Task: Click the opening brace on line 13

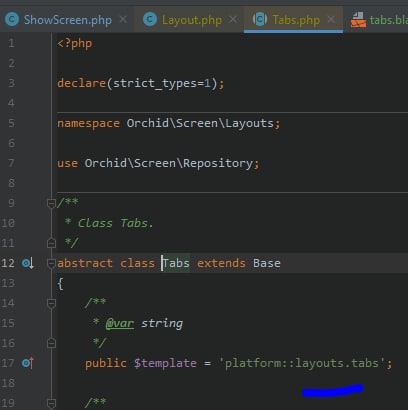Action: (60, 284)
